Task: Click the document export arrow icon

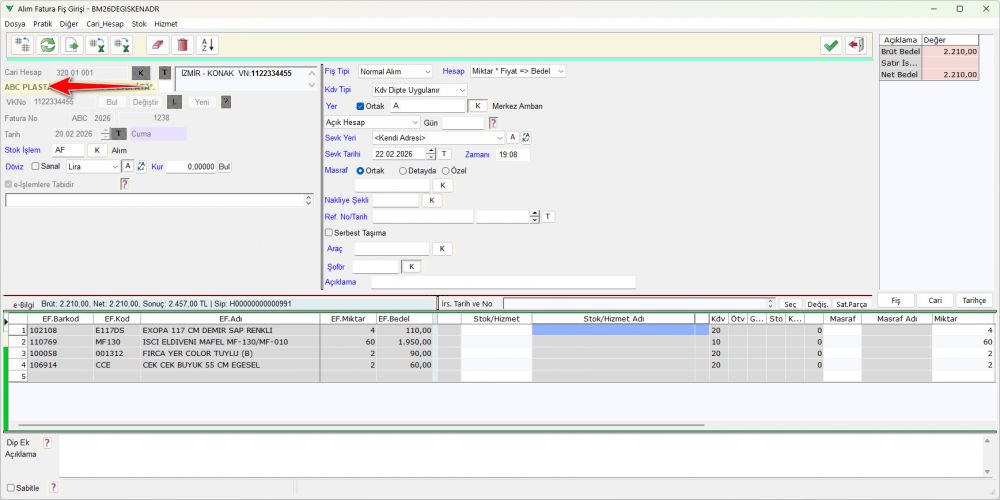Action: click(x=72, y=45)
